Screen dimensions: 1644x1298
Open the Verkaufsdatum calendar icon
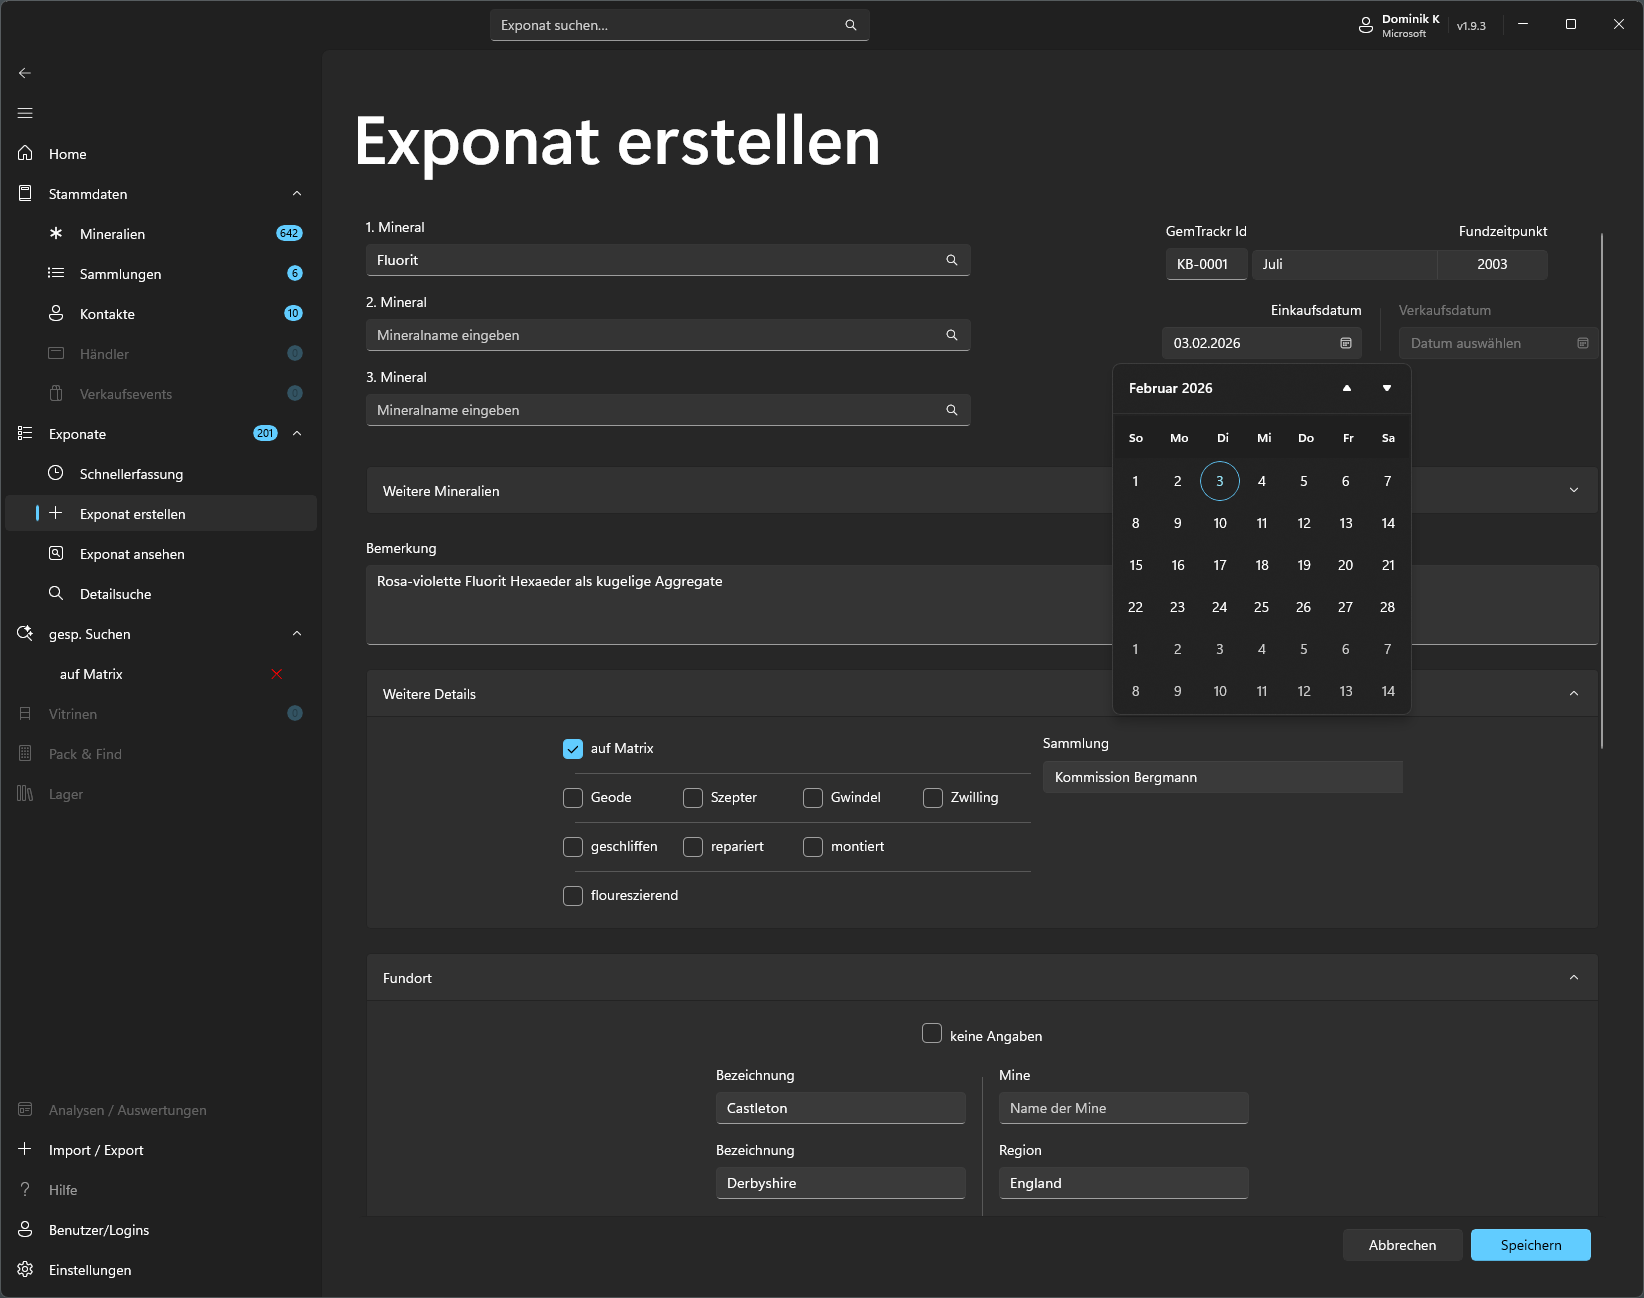pyautogui.click(x=1583, y=343)
